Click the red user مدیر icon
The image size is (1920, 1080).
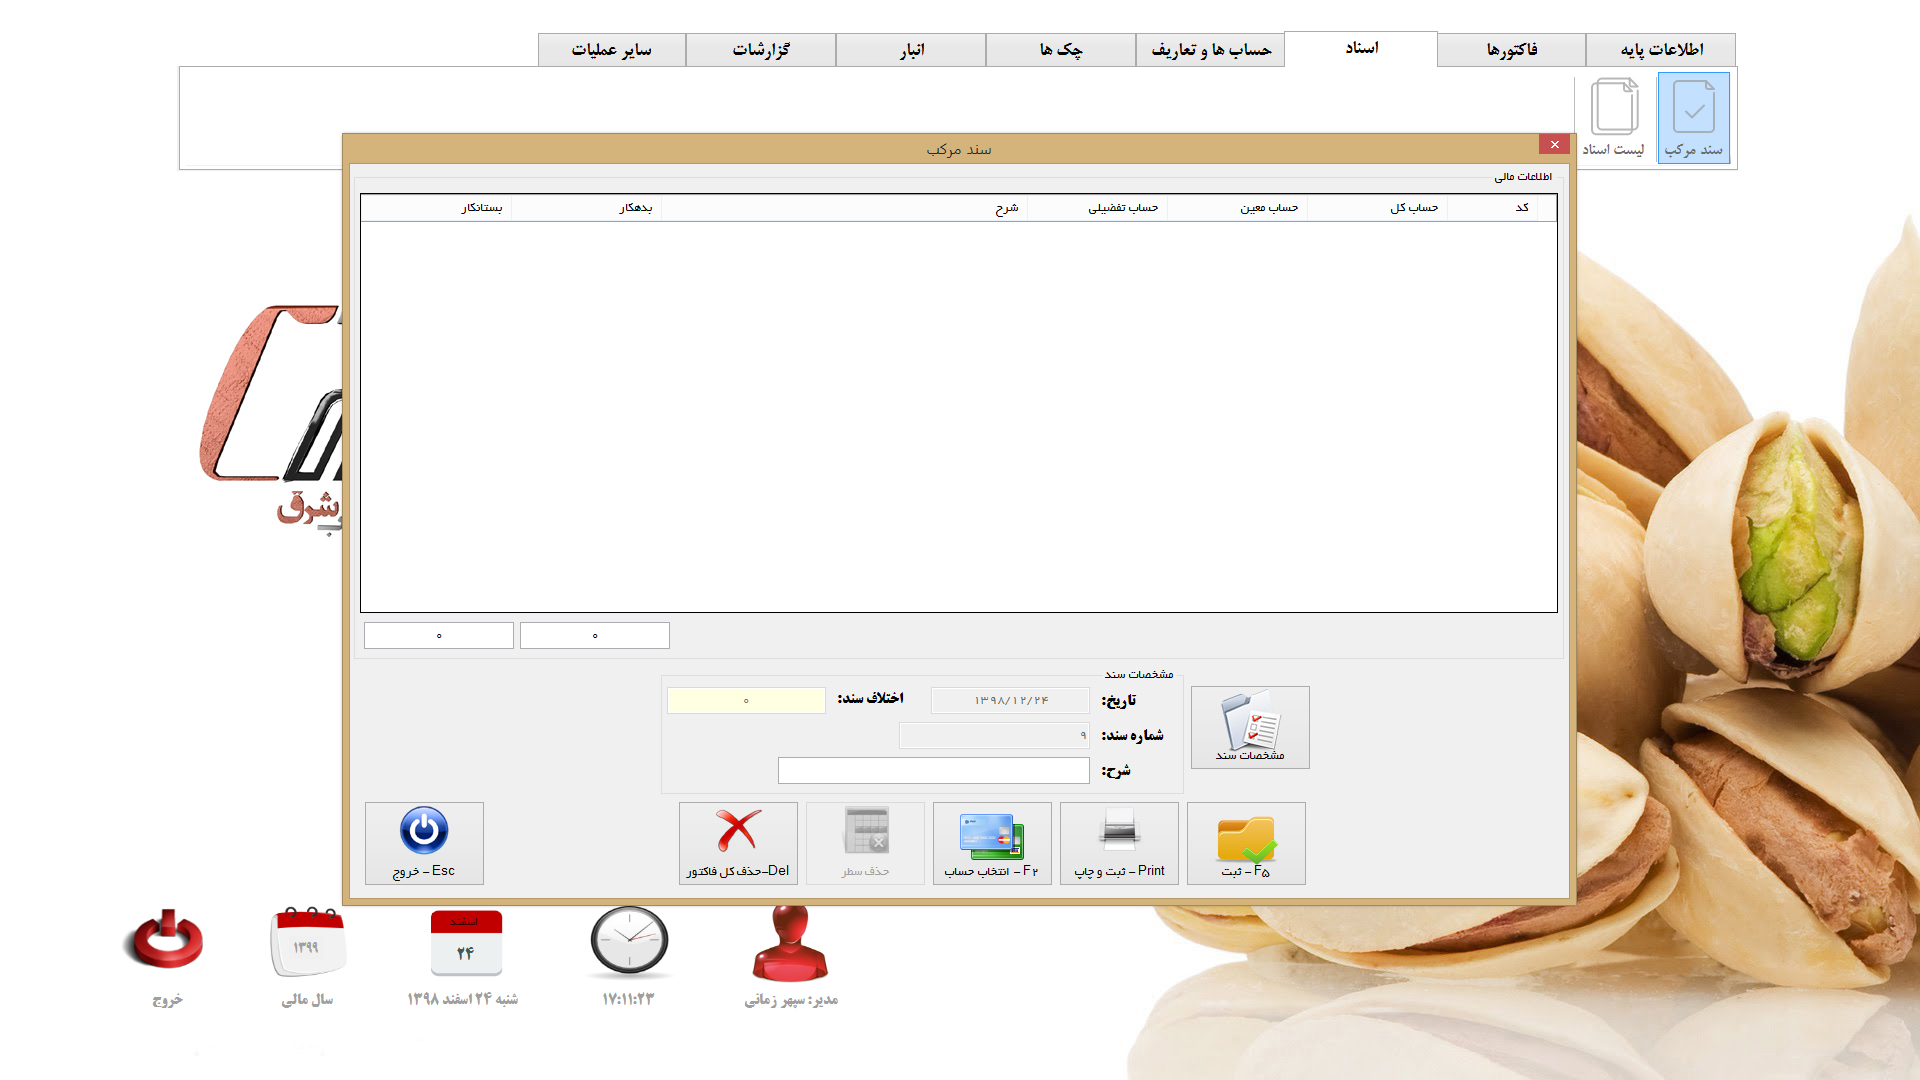(x=790, y=942)
